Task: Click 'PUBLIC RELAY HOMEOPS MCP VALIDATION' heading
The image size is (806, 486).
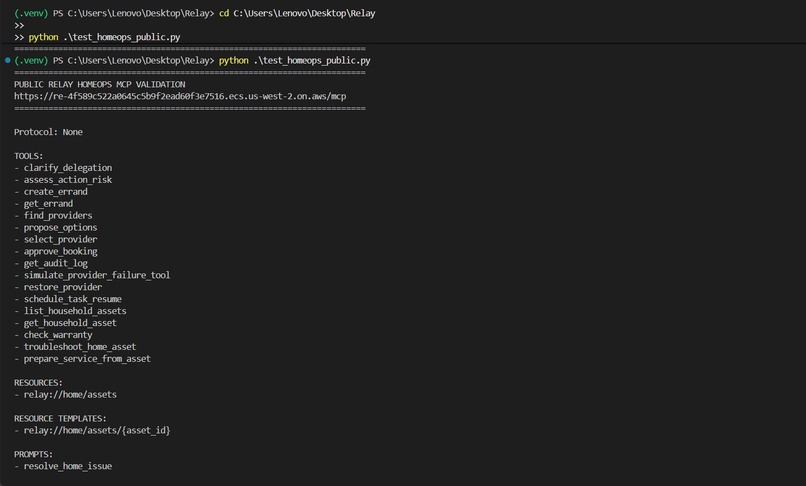Action: (x=100, y=84)
